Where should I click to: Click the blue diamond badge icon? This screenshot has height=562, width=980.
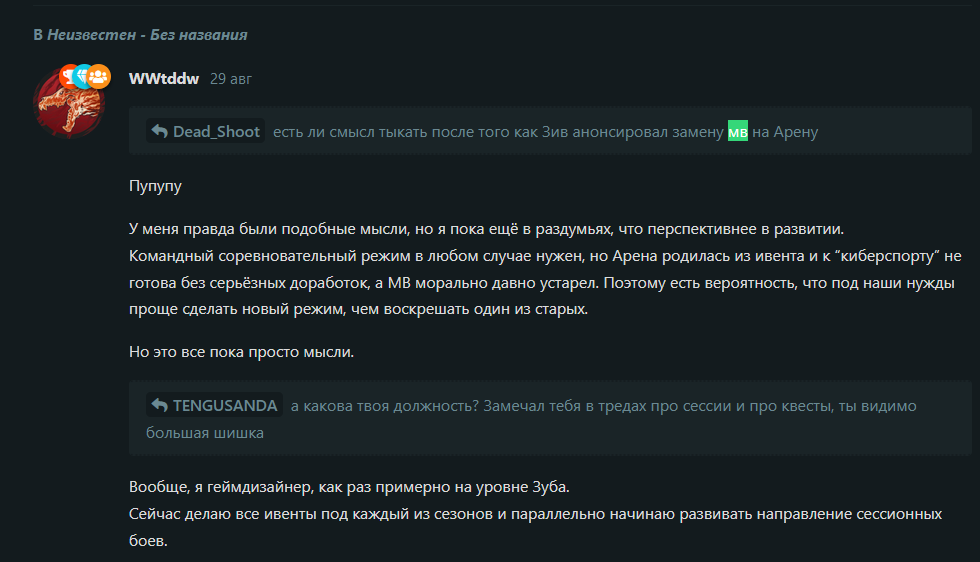(82, 76)
